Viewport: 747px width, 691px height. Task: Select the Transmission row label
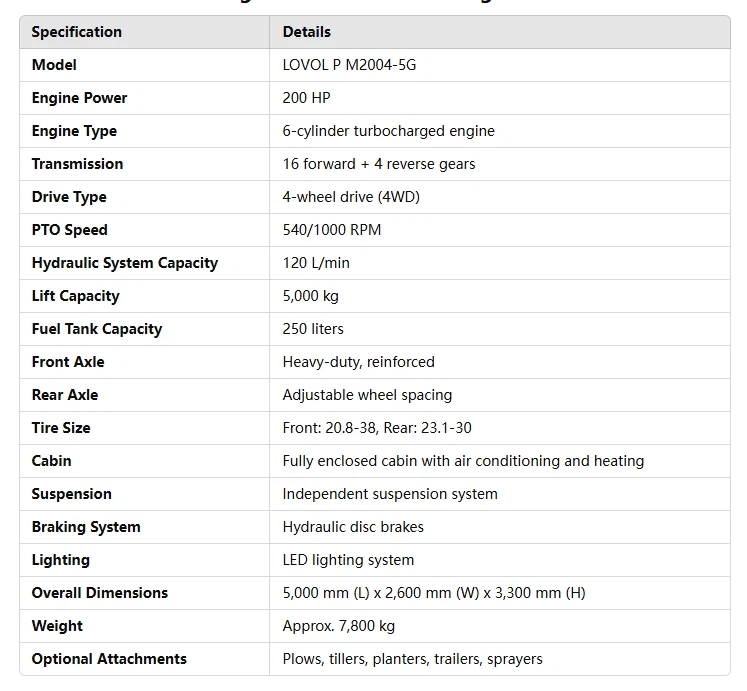pos(77,164)
